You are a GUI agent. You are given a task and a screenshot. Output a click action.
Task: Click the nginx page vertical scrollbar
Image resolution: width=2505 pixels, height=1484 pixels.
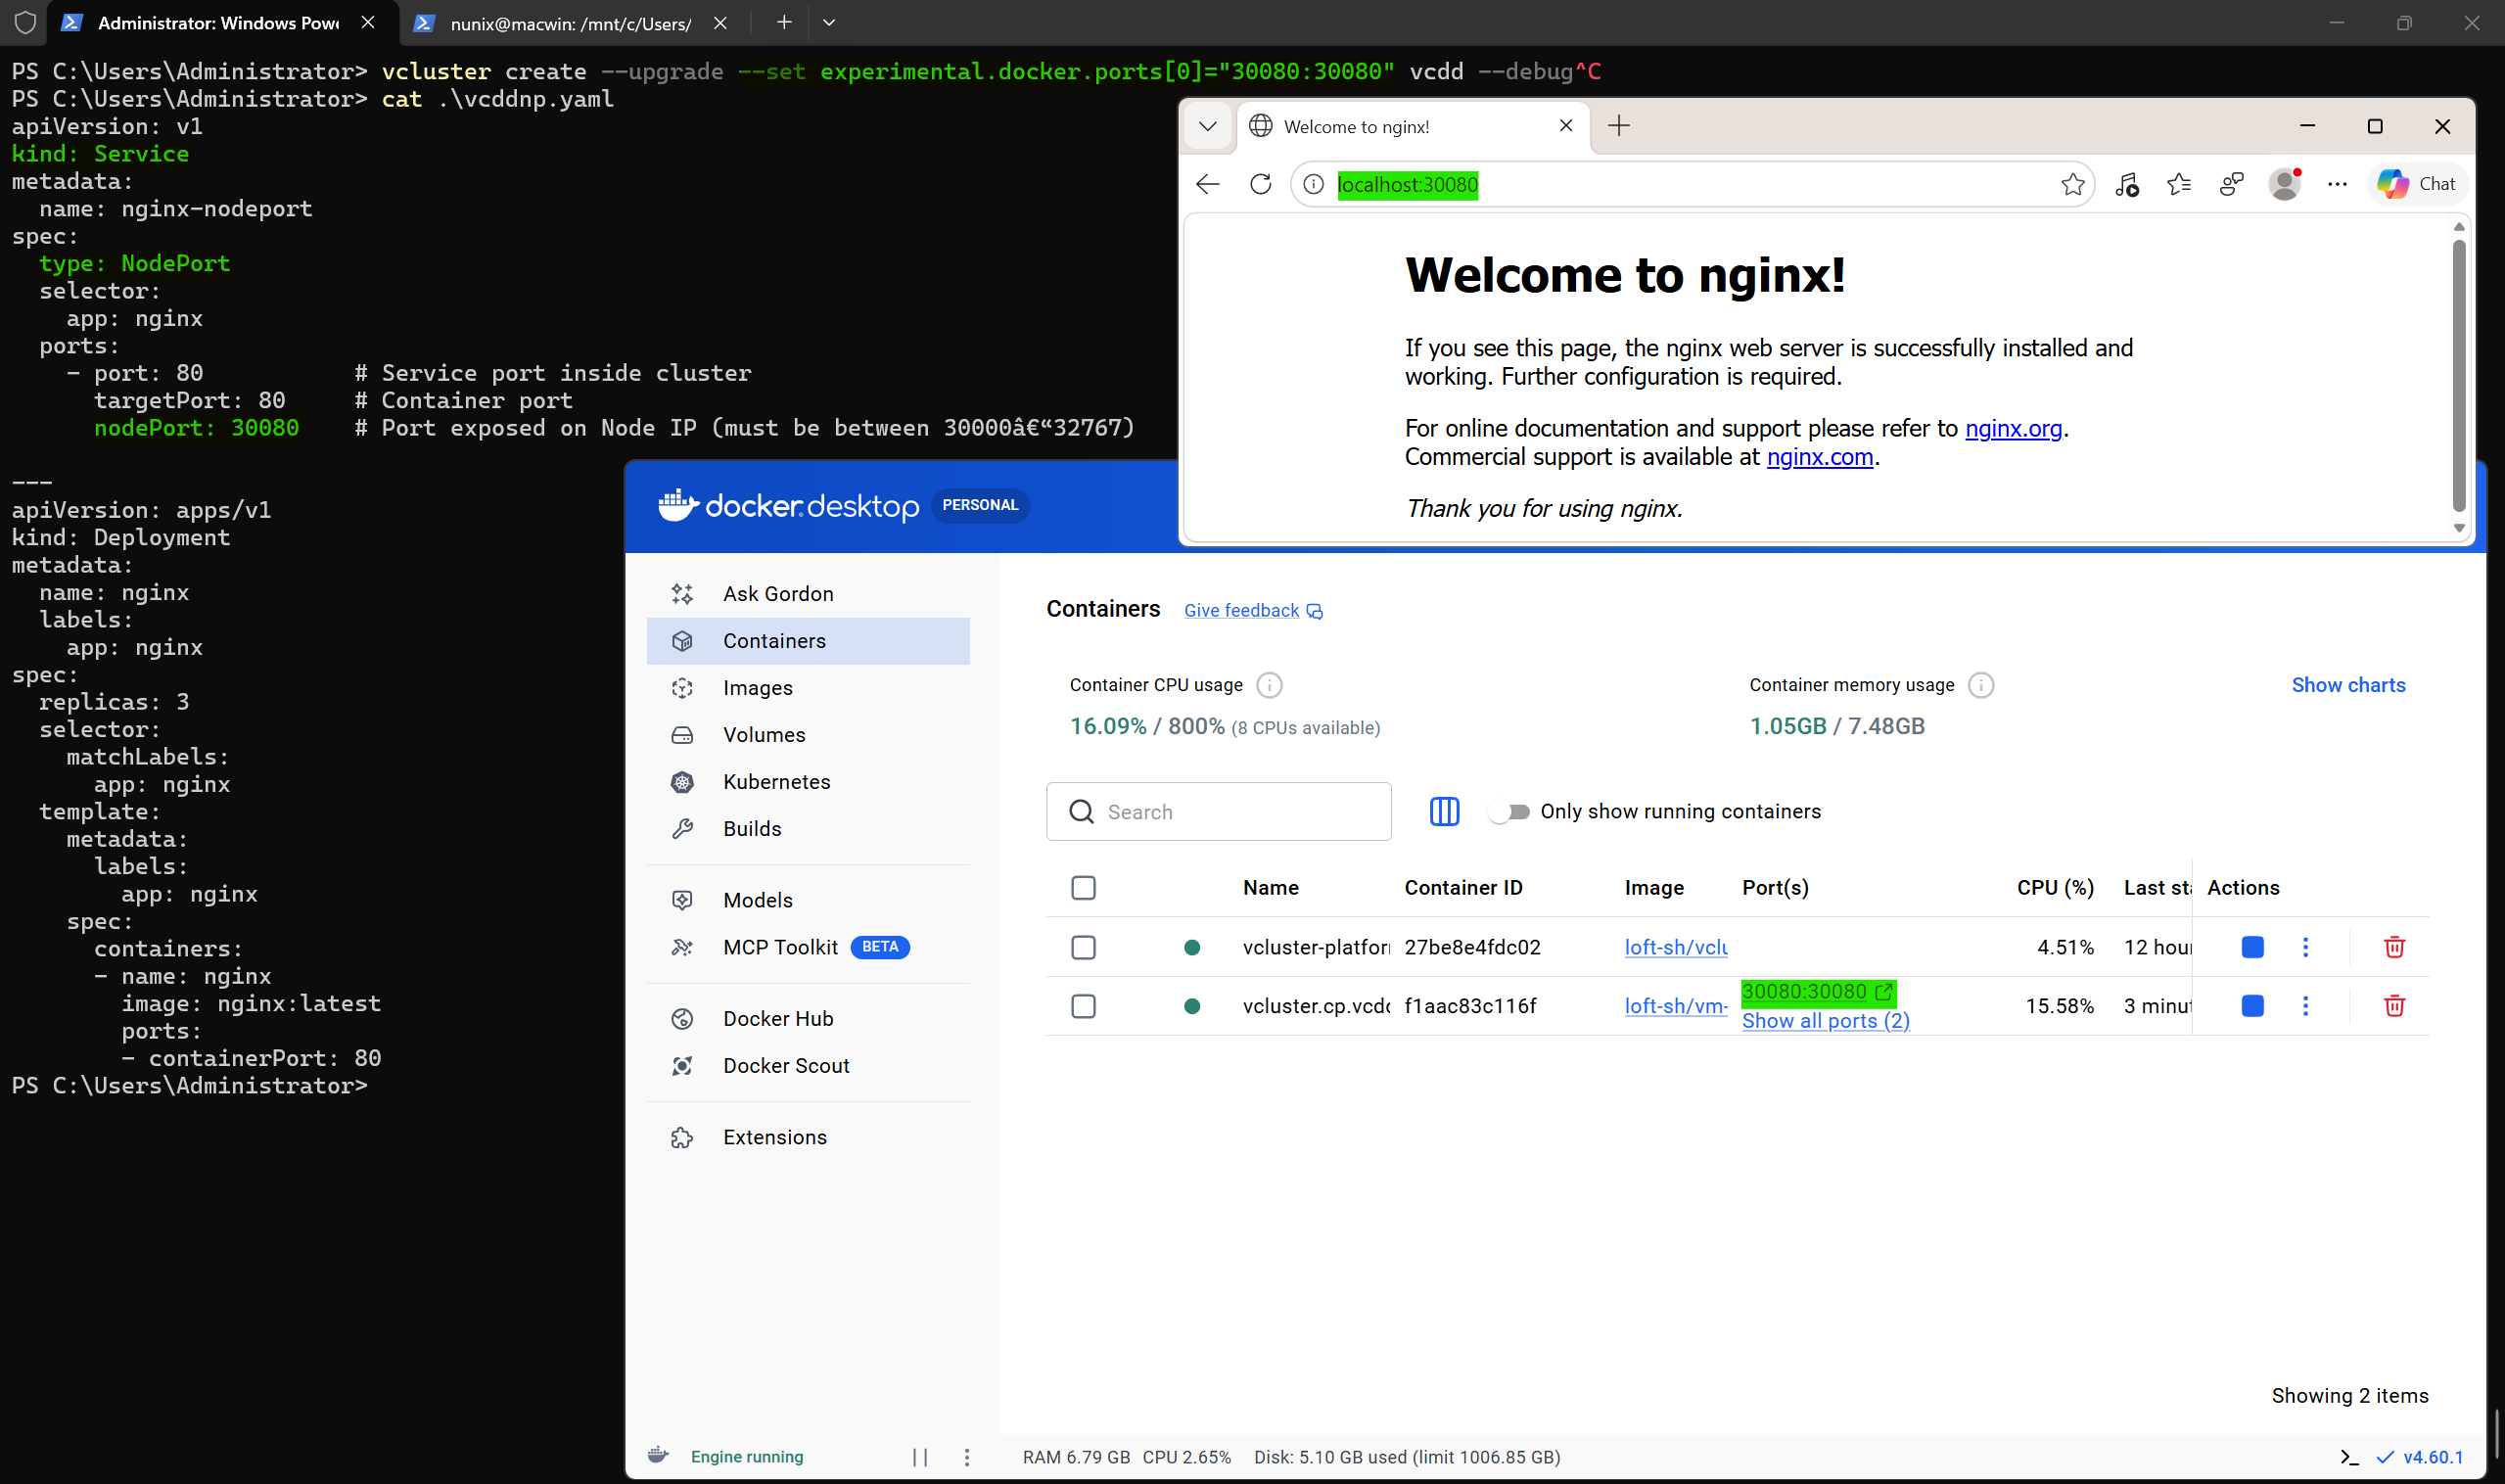coord(2458,375)
